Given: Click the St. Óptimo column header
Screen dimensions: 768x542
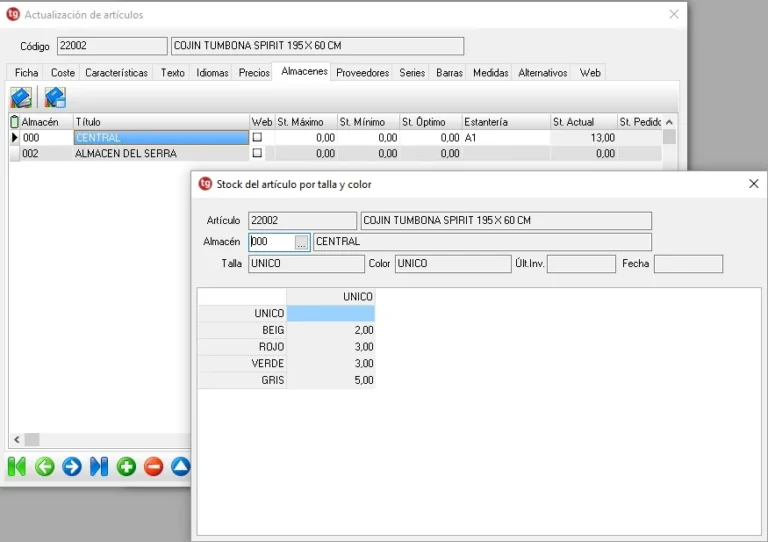Looking at the screenshot, I should pos(431,121).
